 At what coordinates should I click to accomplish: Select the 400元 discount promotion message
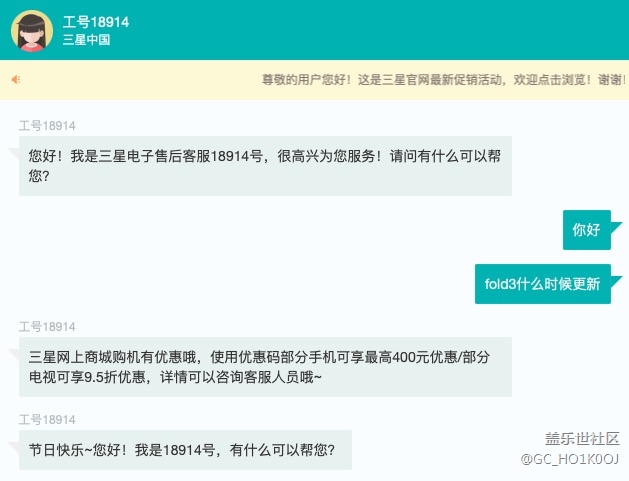(264, 367)
